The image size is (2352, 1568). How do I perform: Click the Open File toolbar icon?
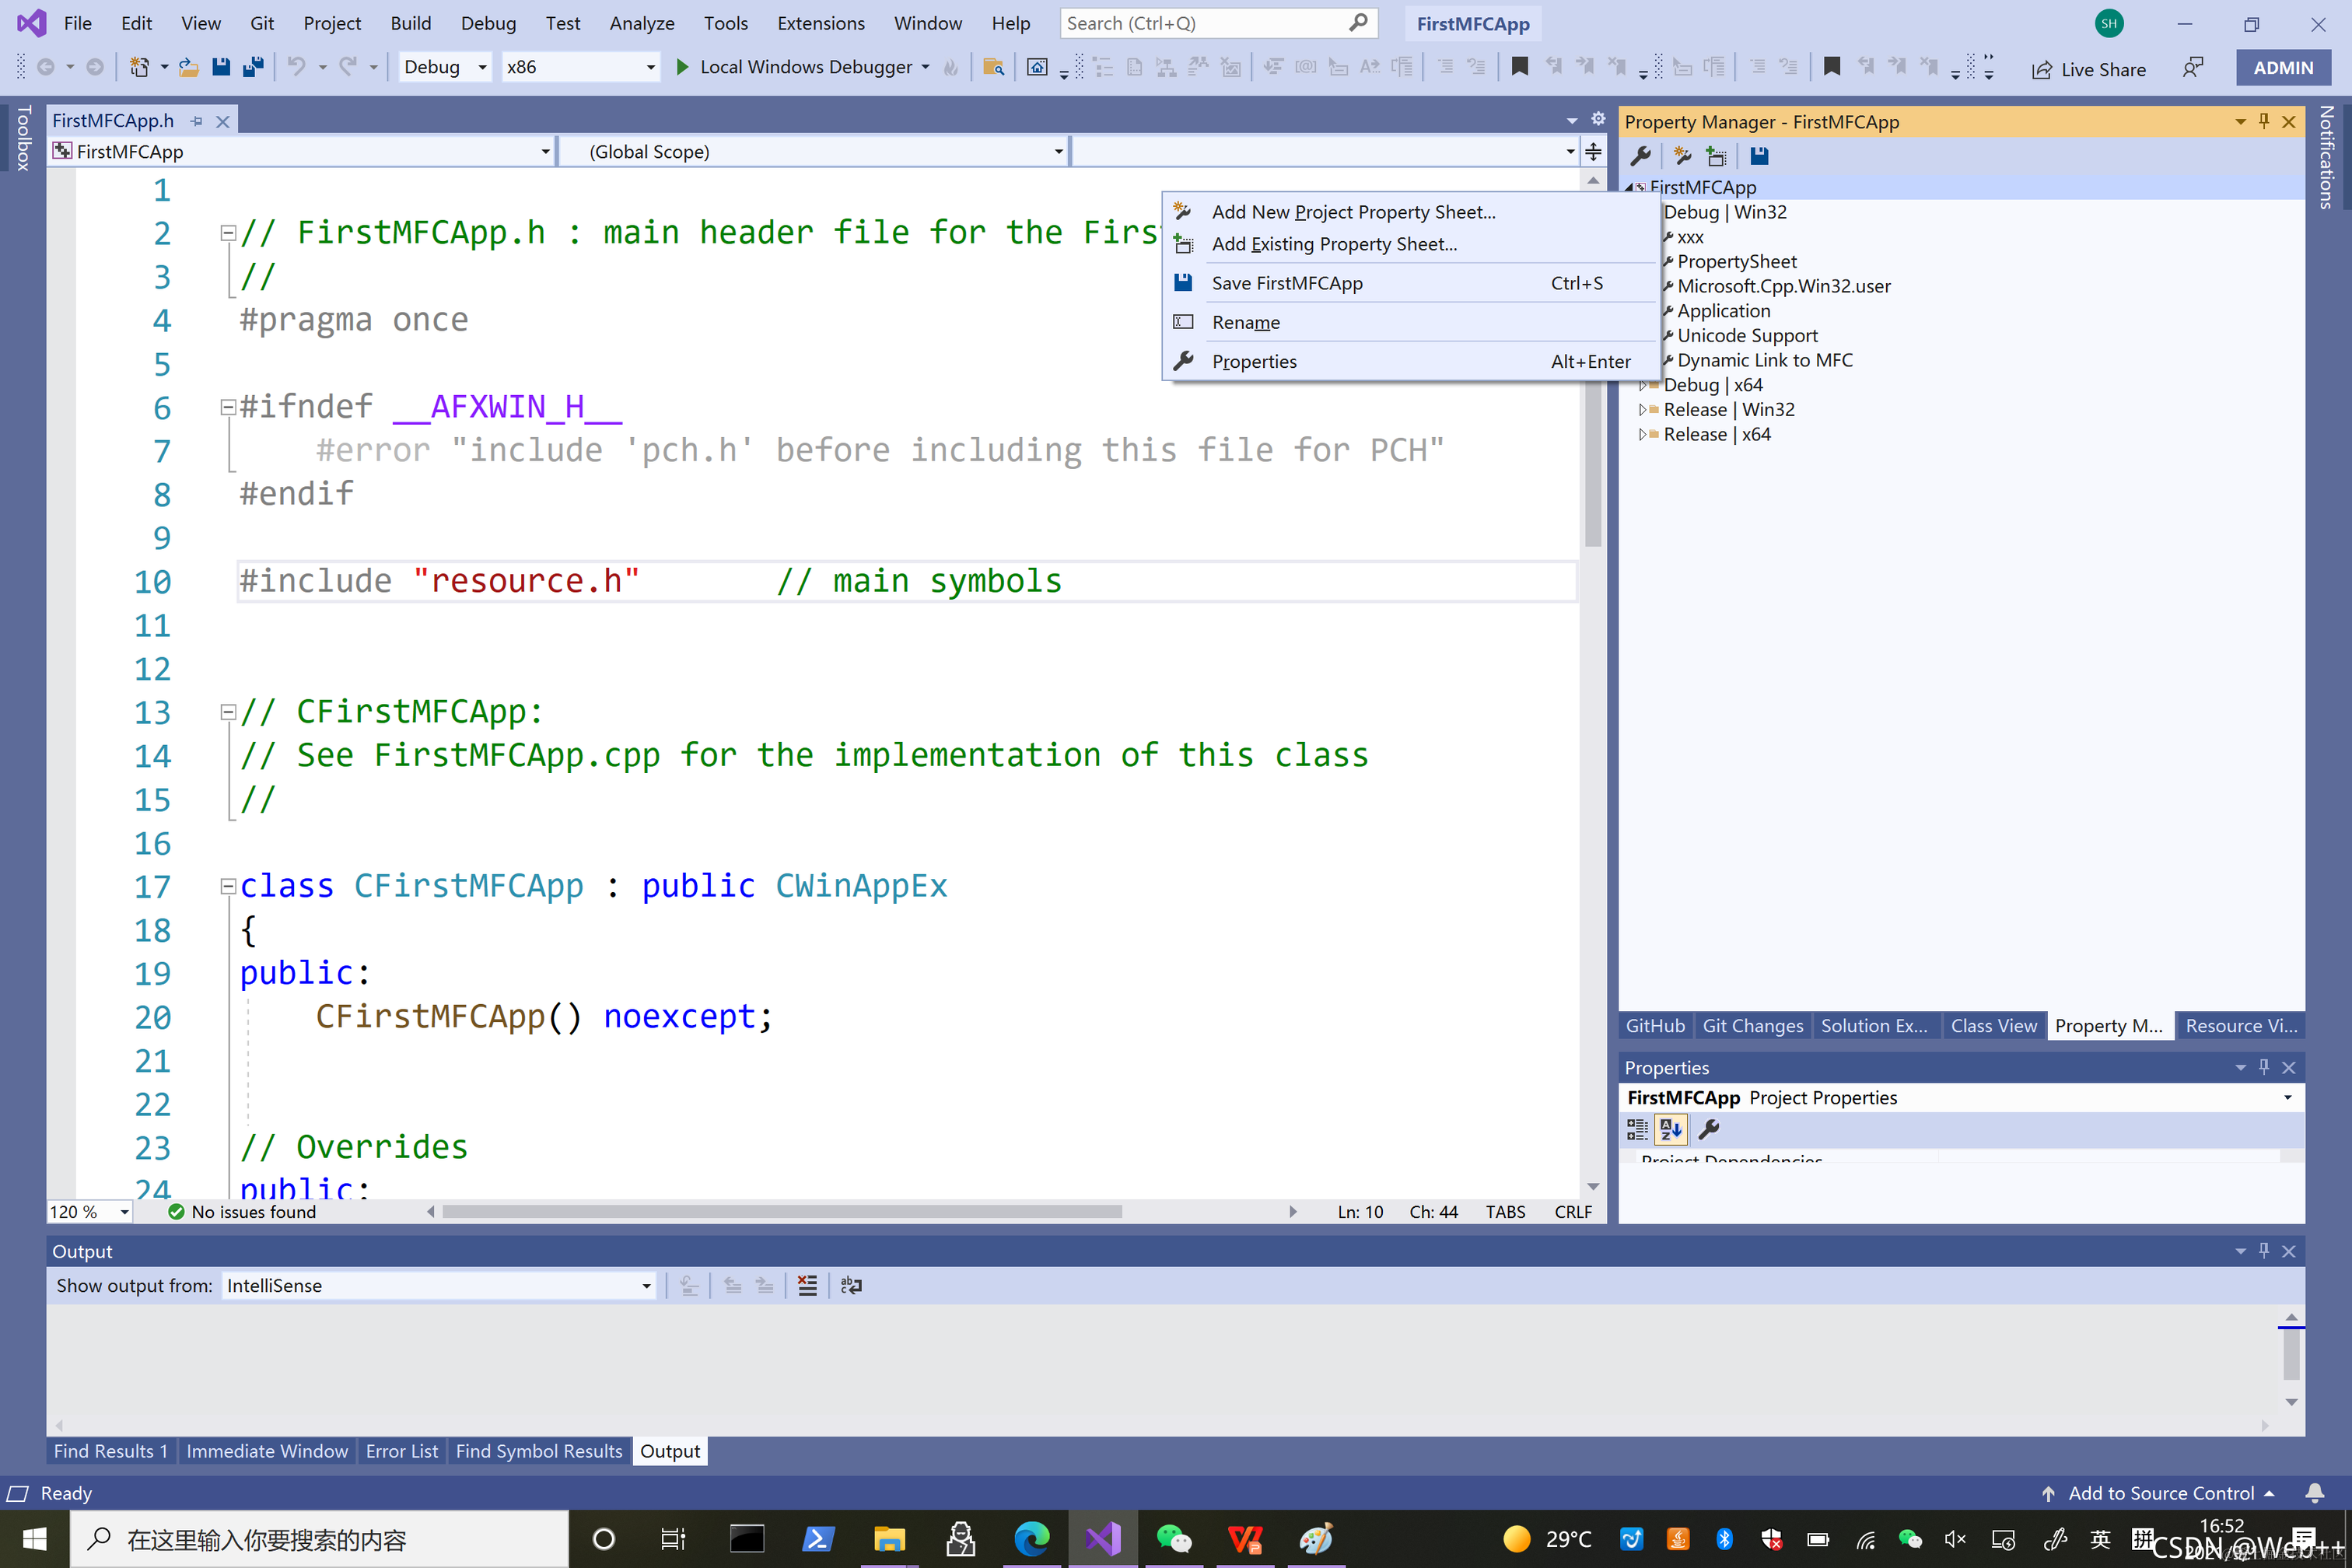pos(188,67)
